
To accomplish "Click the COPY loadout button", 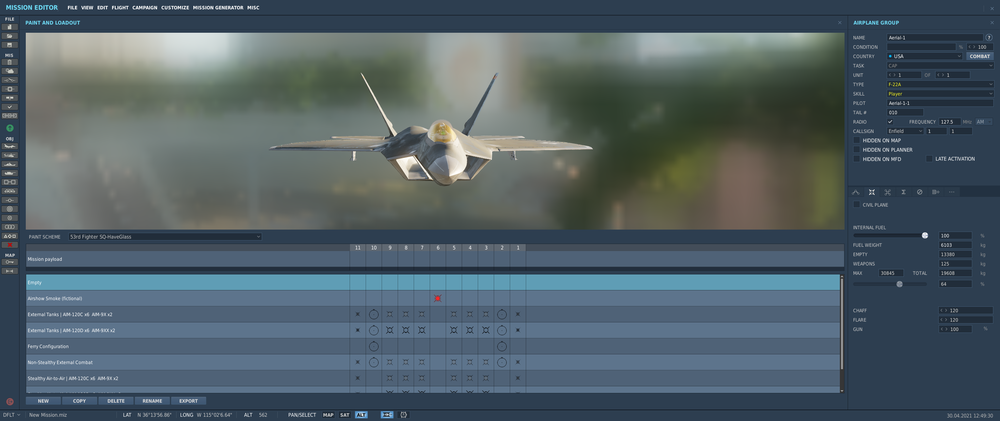I will tap(80, 401).
